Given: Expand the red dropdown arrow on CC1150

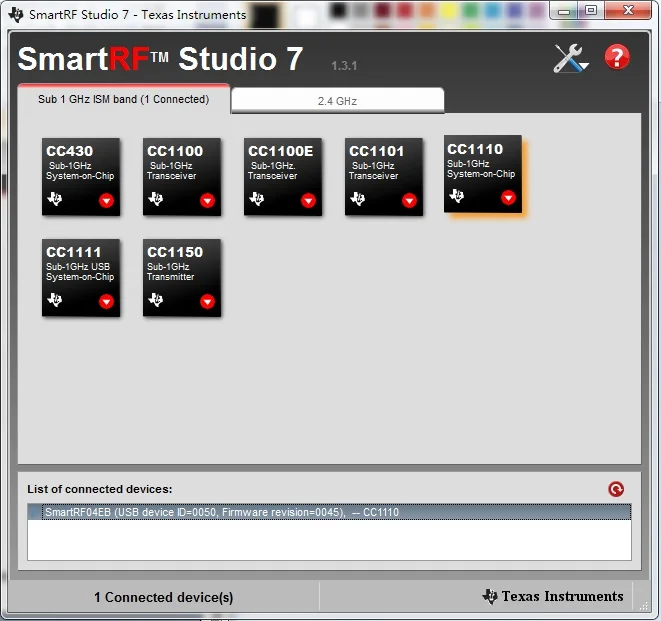Looking at the screenshot, I should click(x=207, y=301).
